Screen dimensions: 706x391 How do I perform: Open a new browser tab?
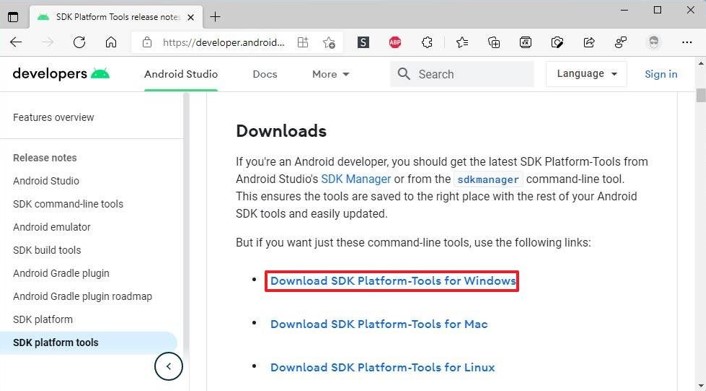(x=215, y=17)
